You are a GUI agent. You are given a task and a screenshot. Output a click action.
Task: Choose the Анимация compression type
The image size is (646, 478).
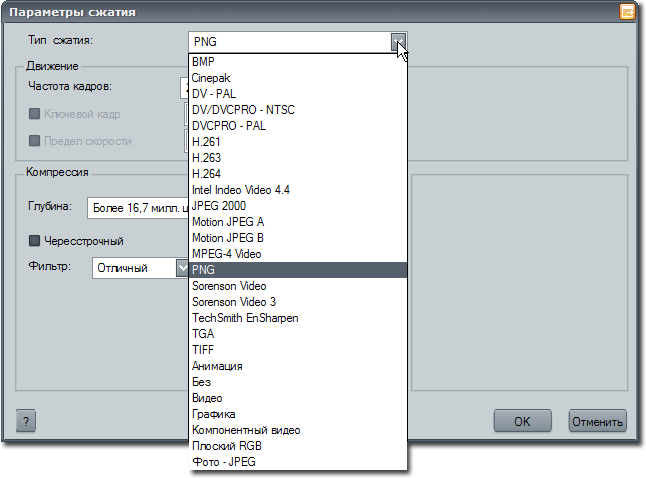point(217,366)
